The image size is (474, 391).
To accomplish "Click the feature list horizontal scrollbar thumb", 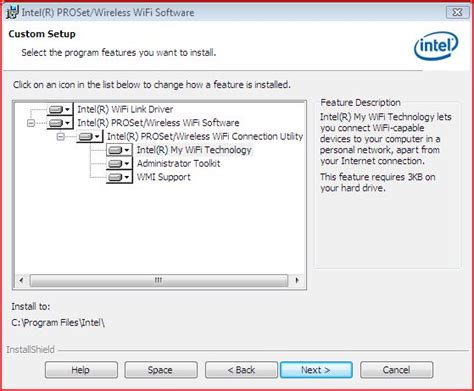I will 159,280.
